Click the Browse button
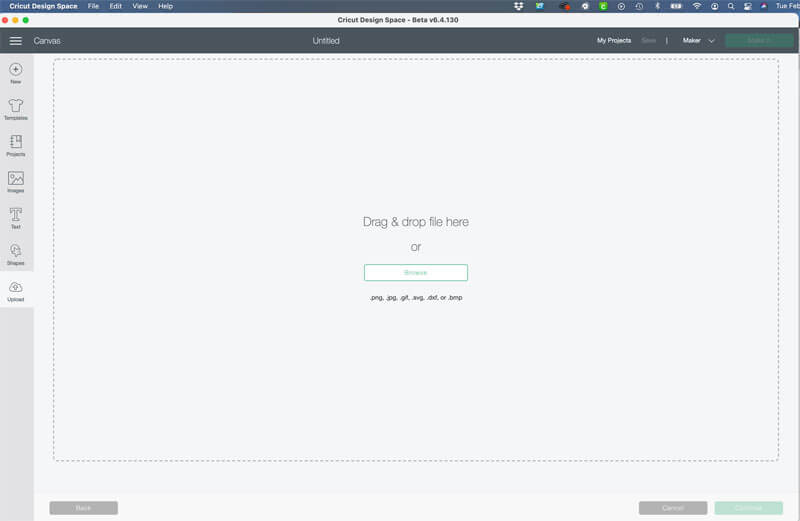 coord(416,272)
